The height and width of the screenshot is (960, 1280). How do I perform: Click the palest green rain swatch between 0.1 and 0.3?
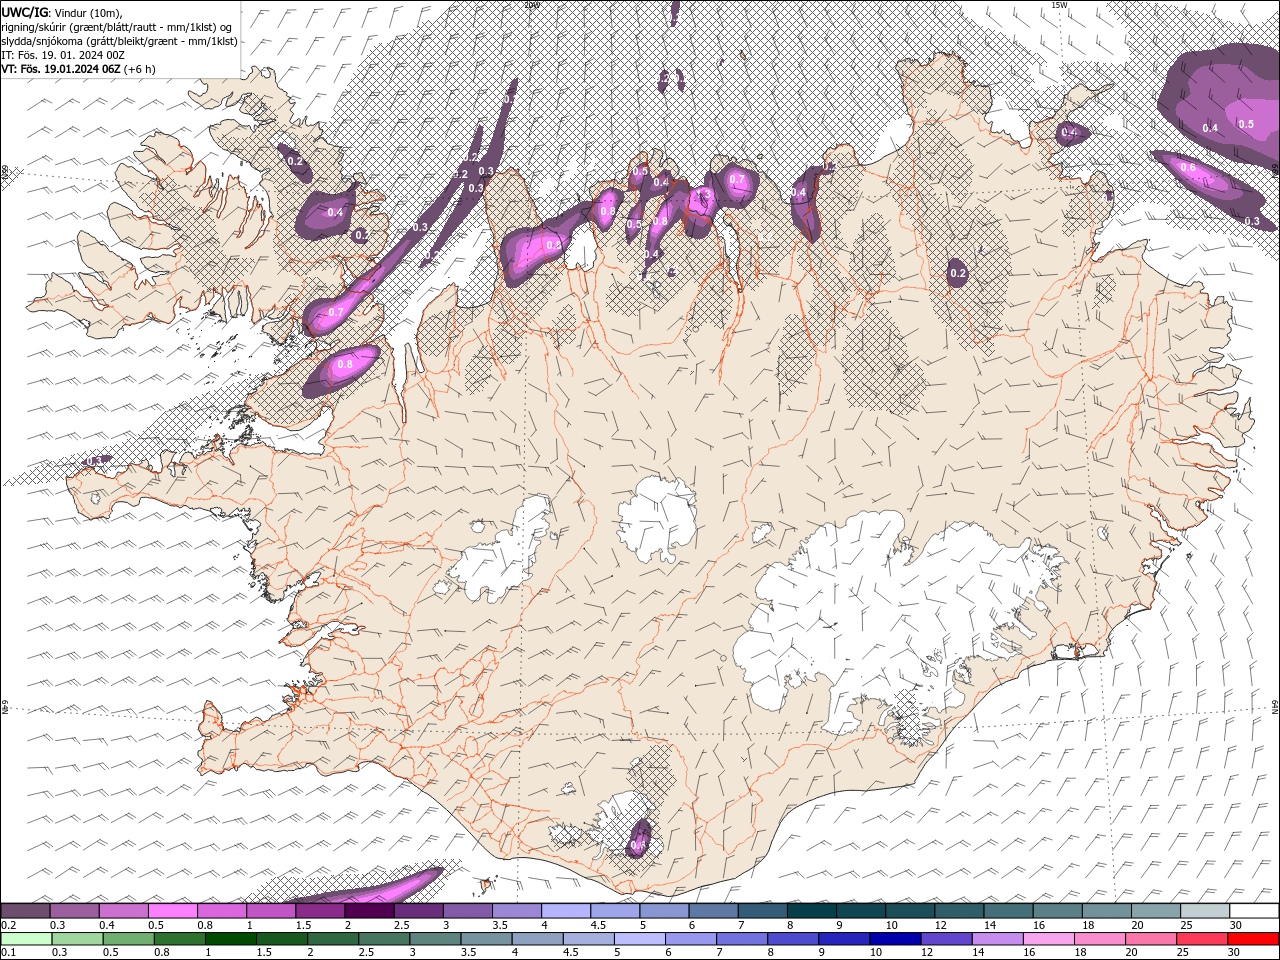pos(26,939)
